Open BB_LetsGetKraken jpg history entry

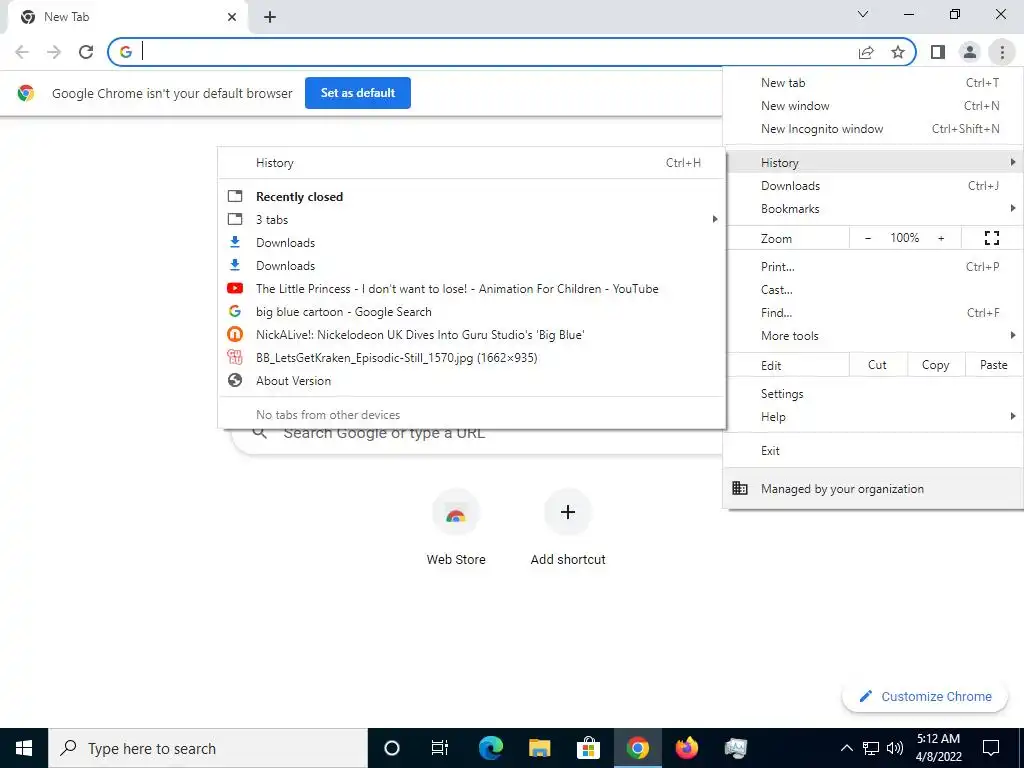click(472, 358)
